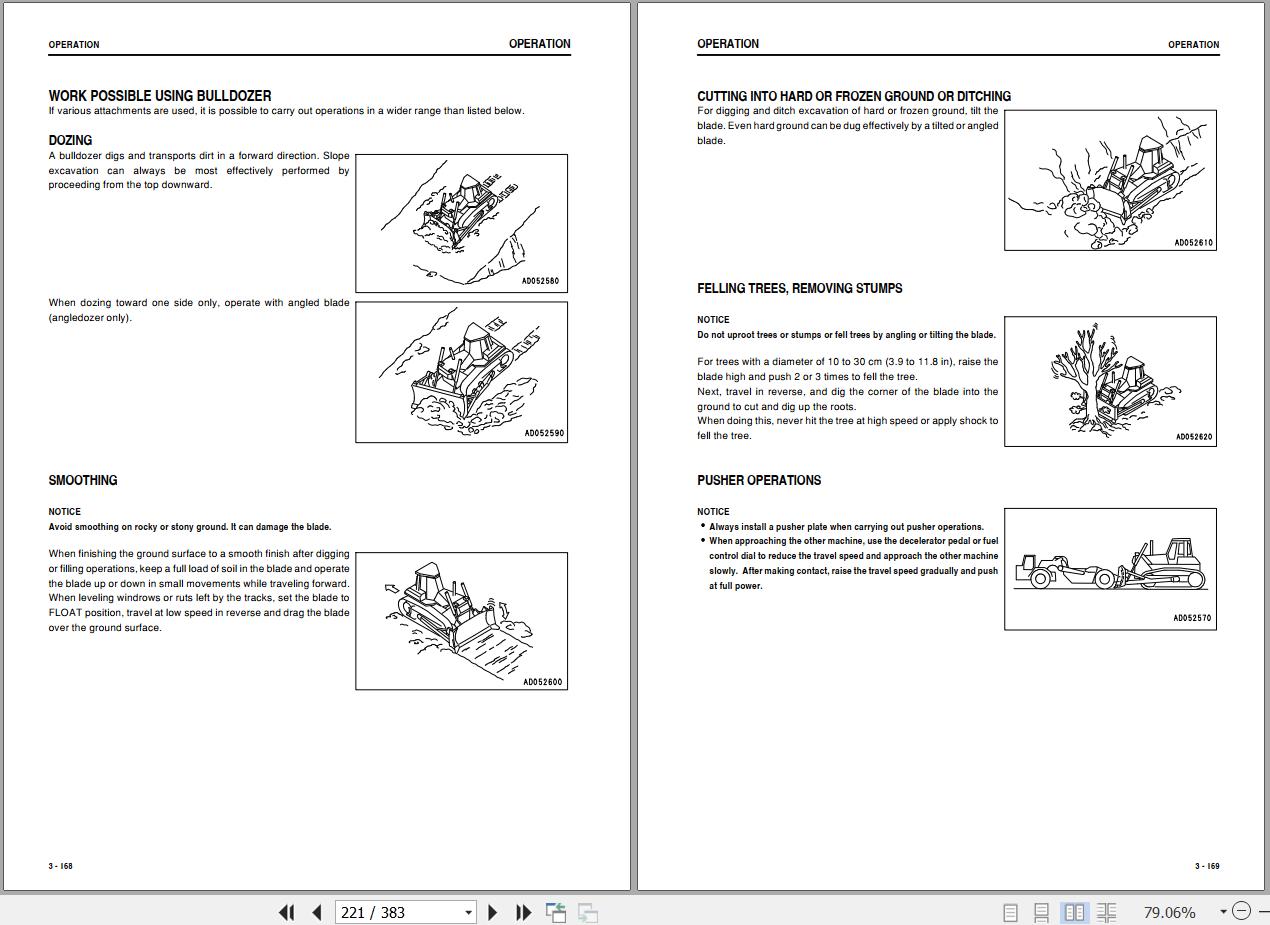
Task: Open the page number dropdown arrow
Action: 468,912
